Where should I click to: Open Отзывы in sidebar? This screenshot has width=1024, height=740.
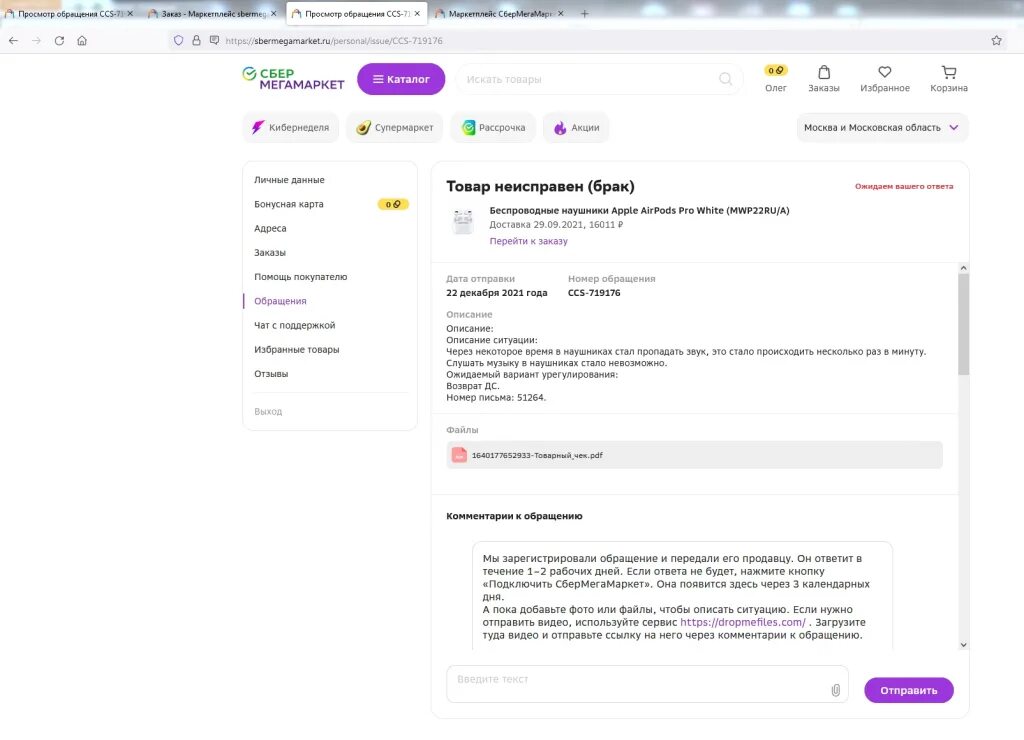(271, 374)
